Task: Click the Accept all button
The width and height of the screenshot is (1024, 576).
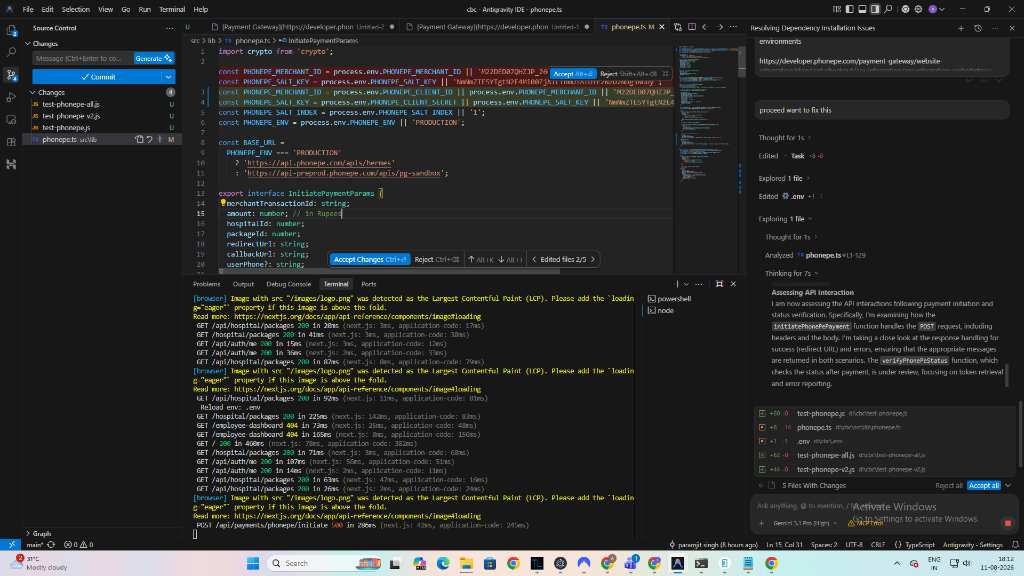Action: click(984, 485)
